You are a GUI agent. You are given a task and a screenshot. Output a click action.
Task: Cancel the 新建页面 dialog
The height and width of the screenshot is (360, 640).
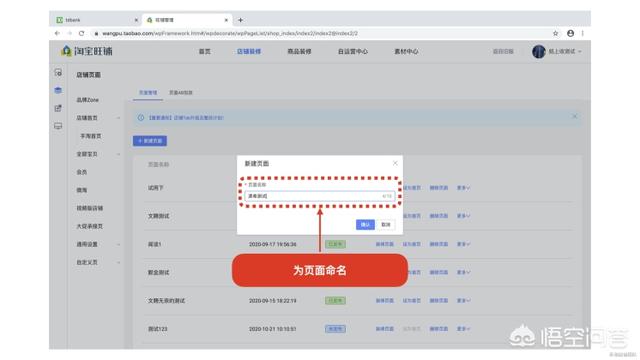(x=386, y=224)
